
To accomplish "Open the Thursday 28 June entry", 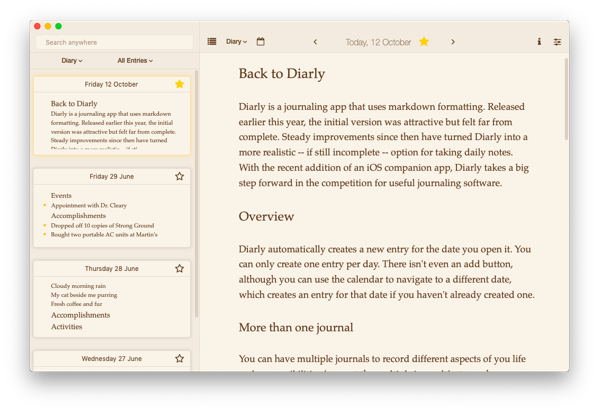I will click(x=112, y=299).
